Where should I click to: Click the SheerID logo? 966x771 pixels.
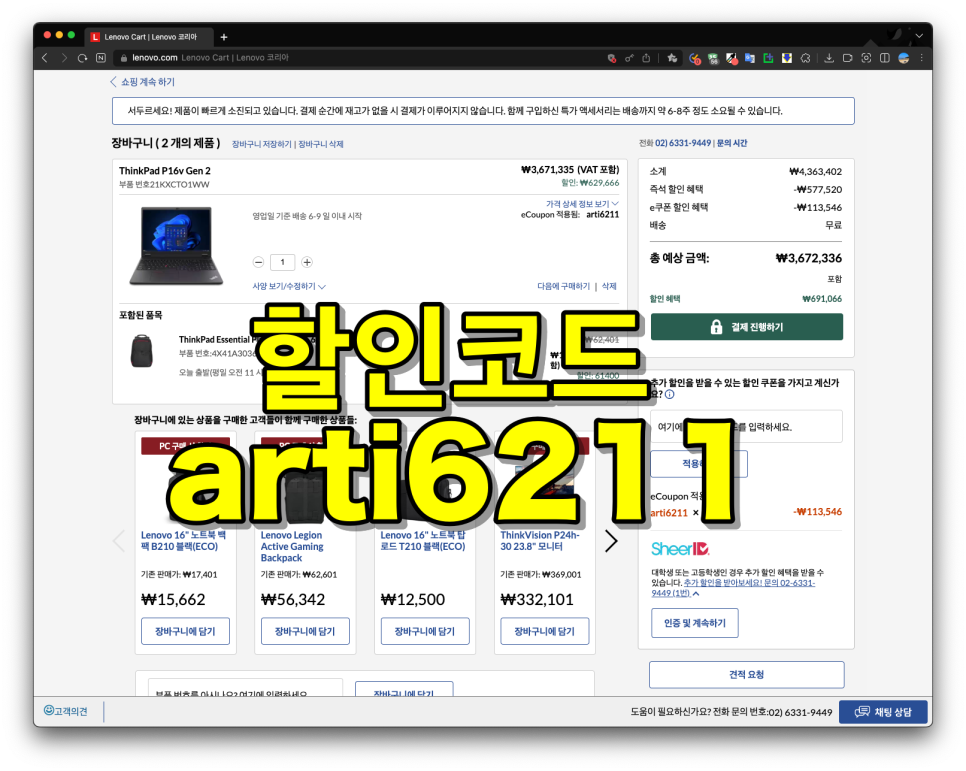[x=680, y=549]
